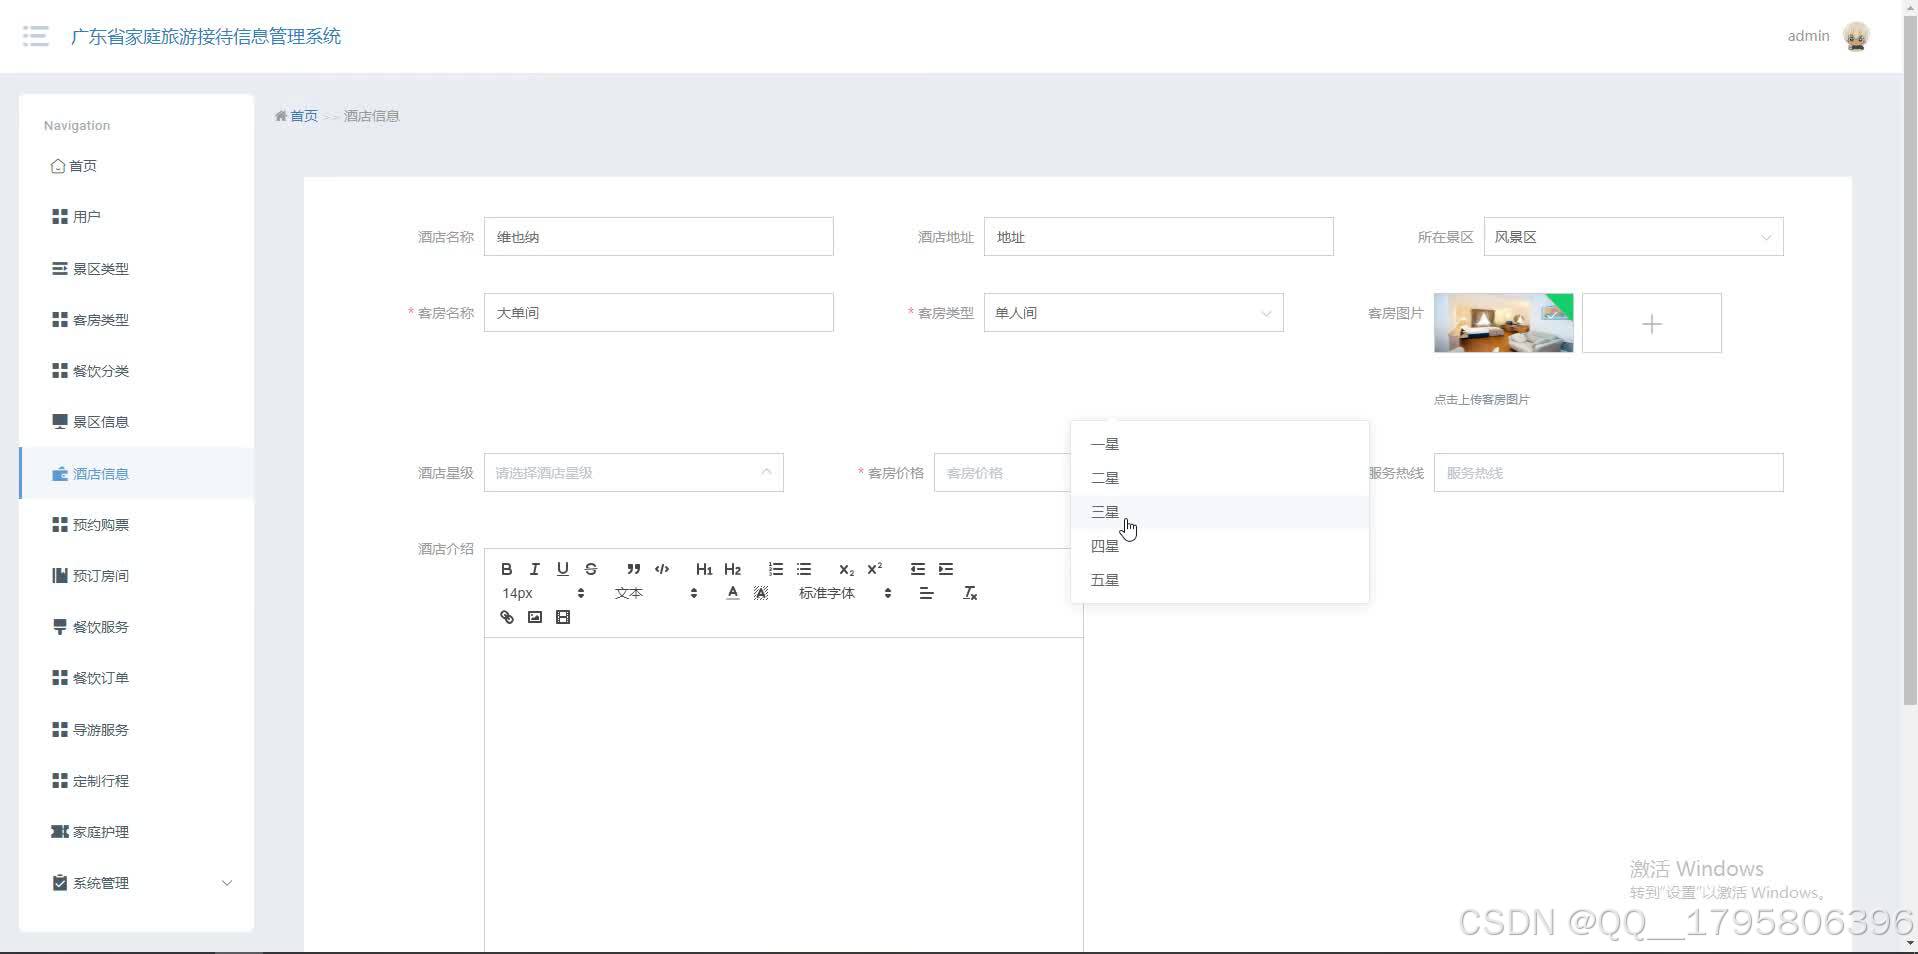Select 酒店信息 in the sidebar
The image size is (1918, 954).
[136, 474]
